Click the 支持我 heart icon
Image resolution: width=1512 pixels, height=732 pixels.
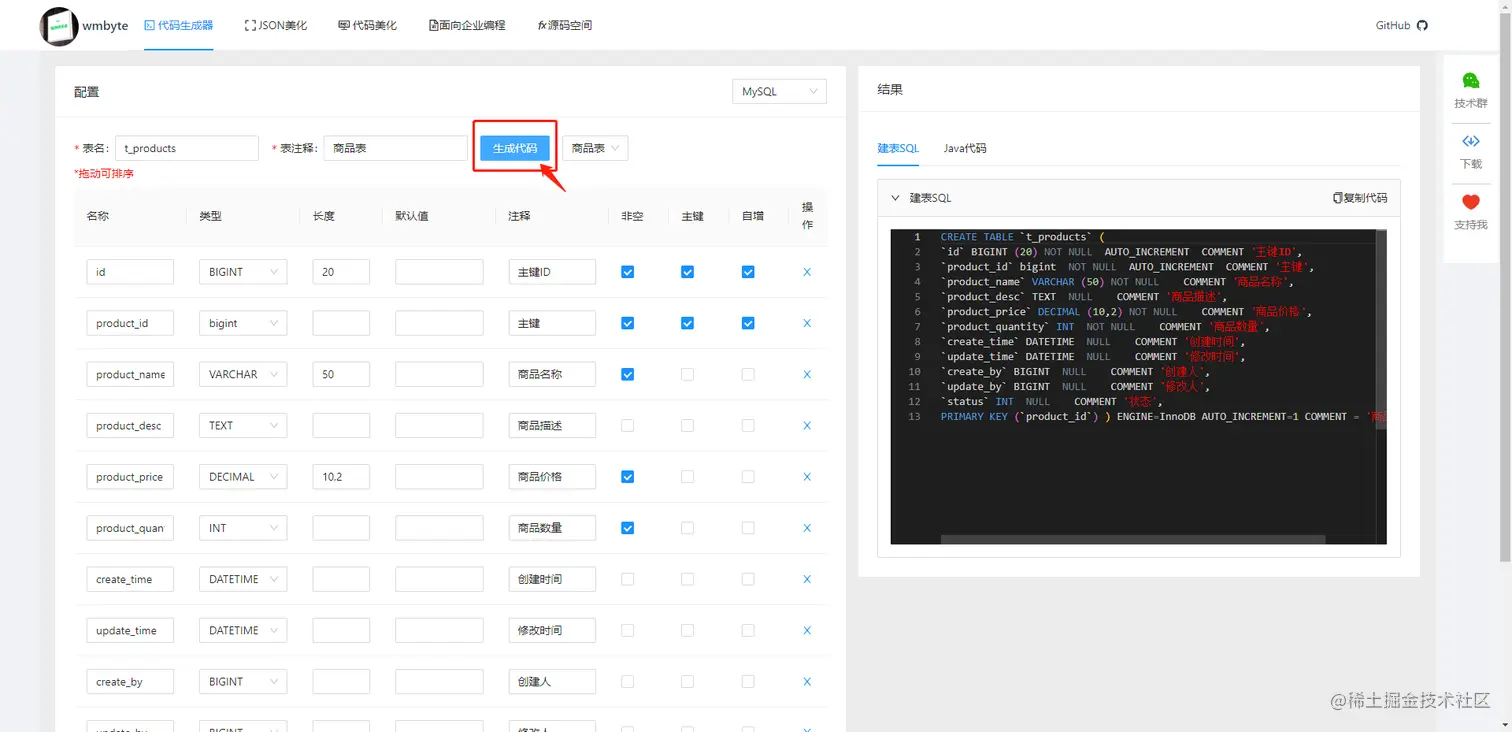point(1470,202)
